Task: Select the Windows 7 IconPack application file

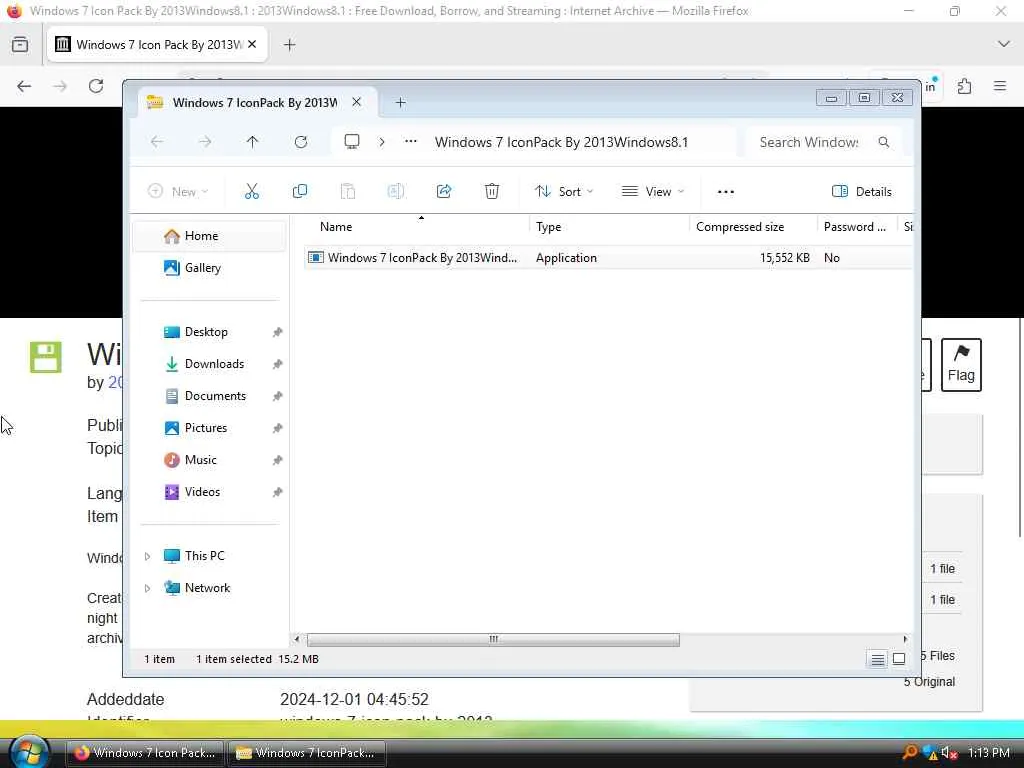Action: [607, 257]
